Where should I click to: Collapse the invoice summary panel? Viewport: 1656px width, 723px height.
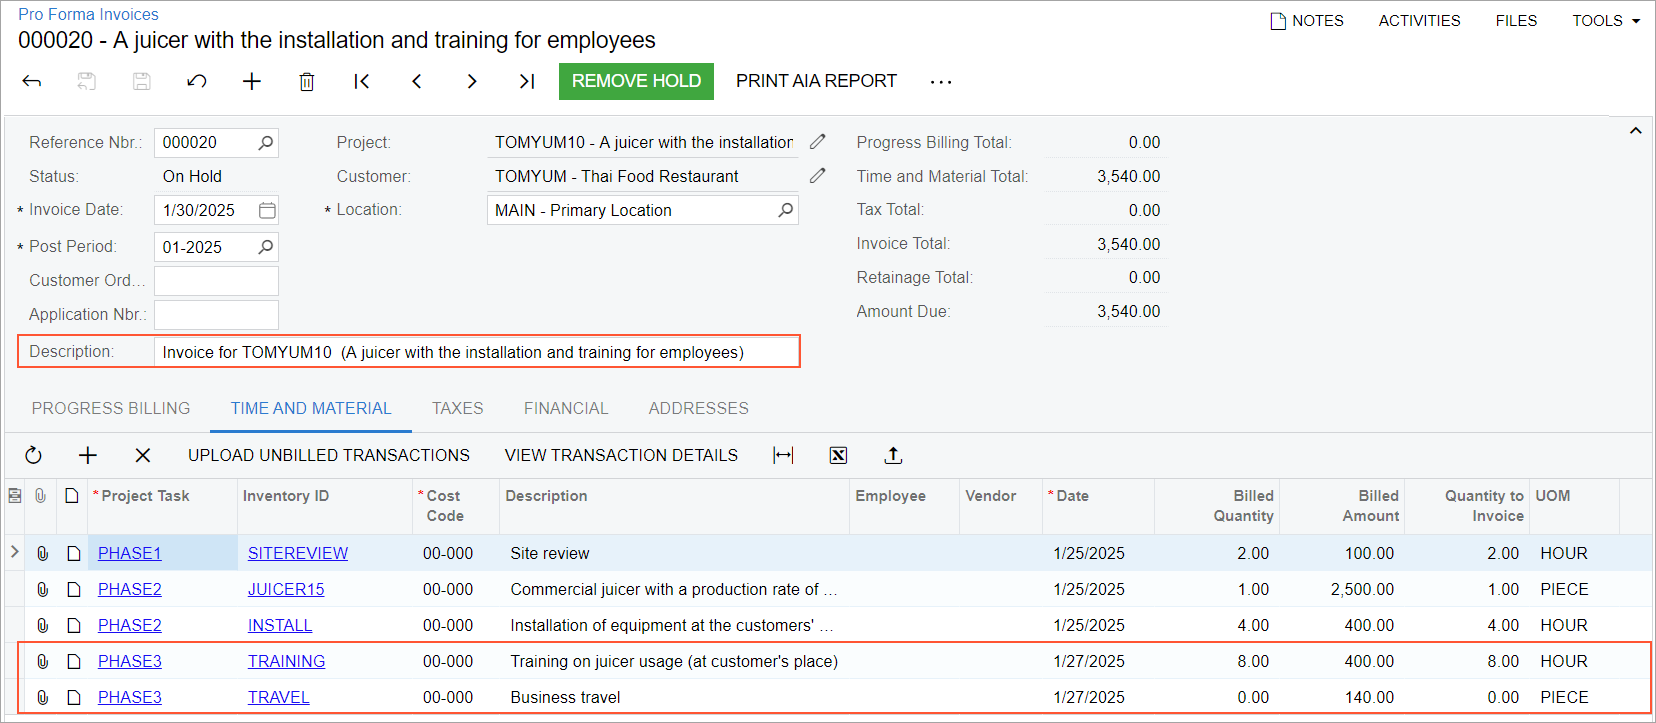pyautogui.click(x=1636, y=131)
